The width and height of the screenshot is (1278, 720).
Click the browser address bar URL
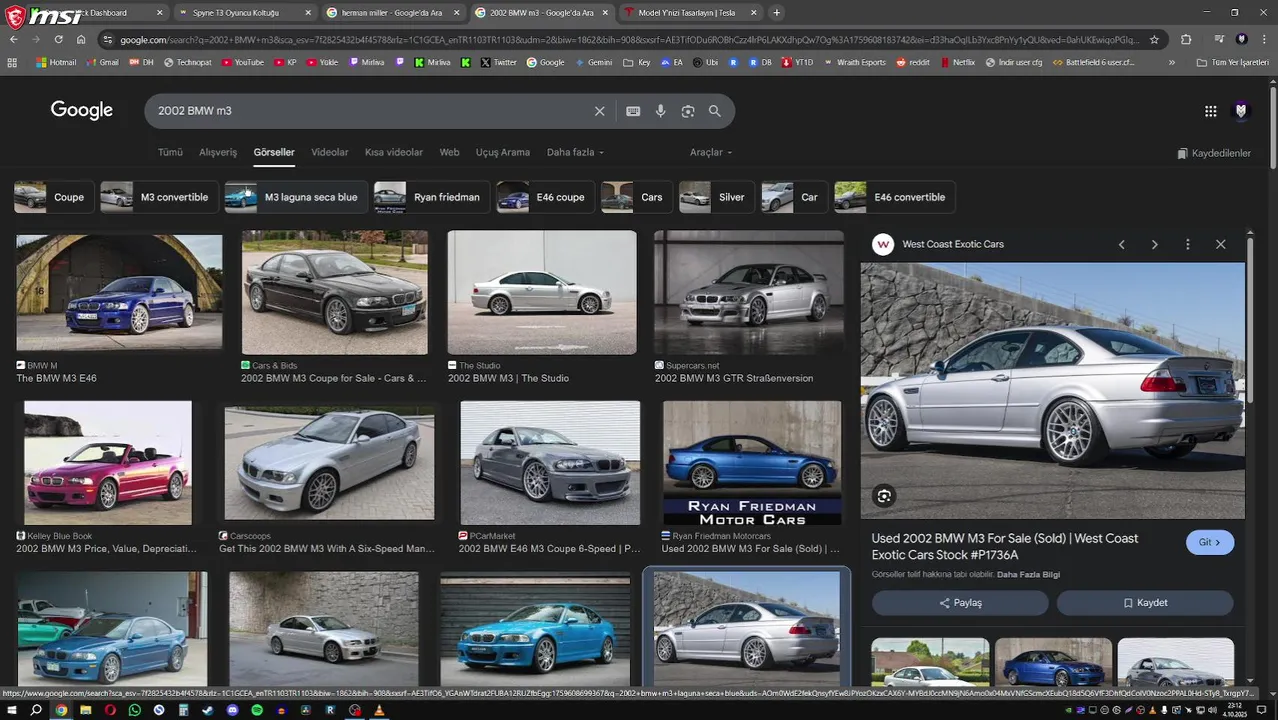tap(628, 39)
